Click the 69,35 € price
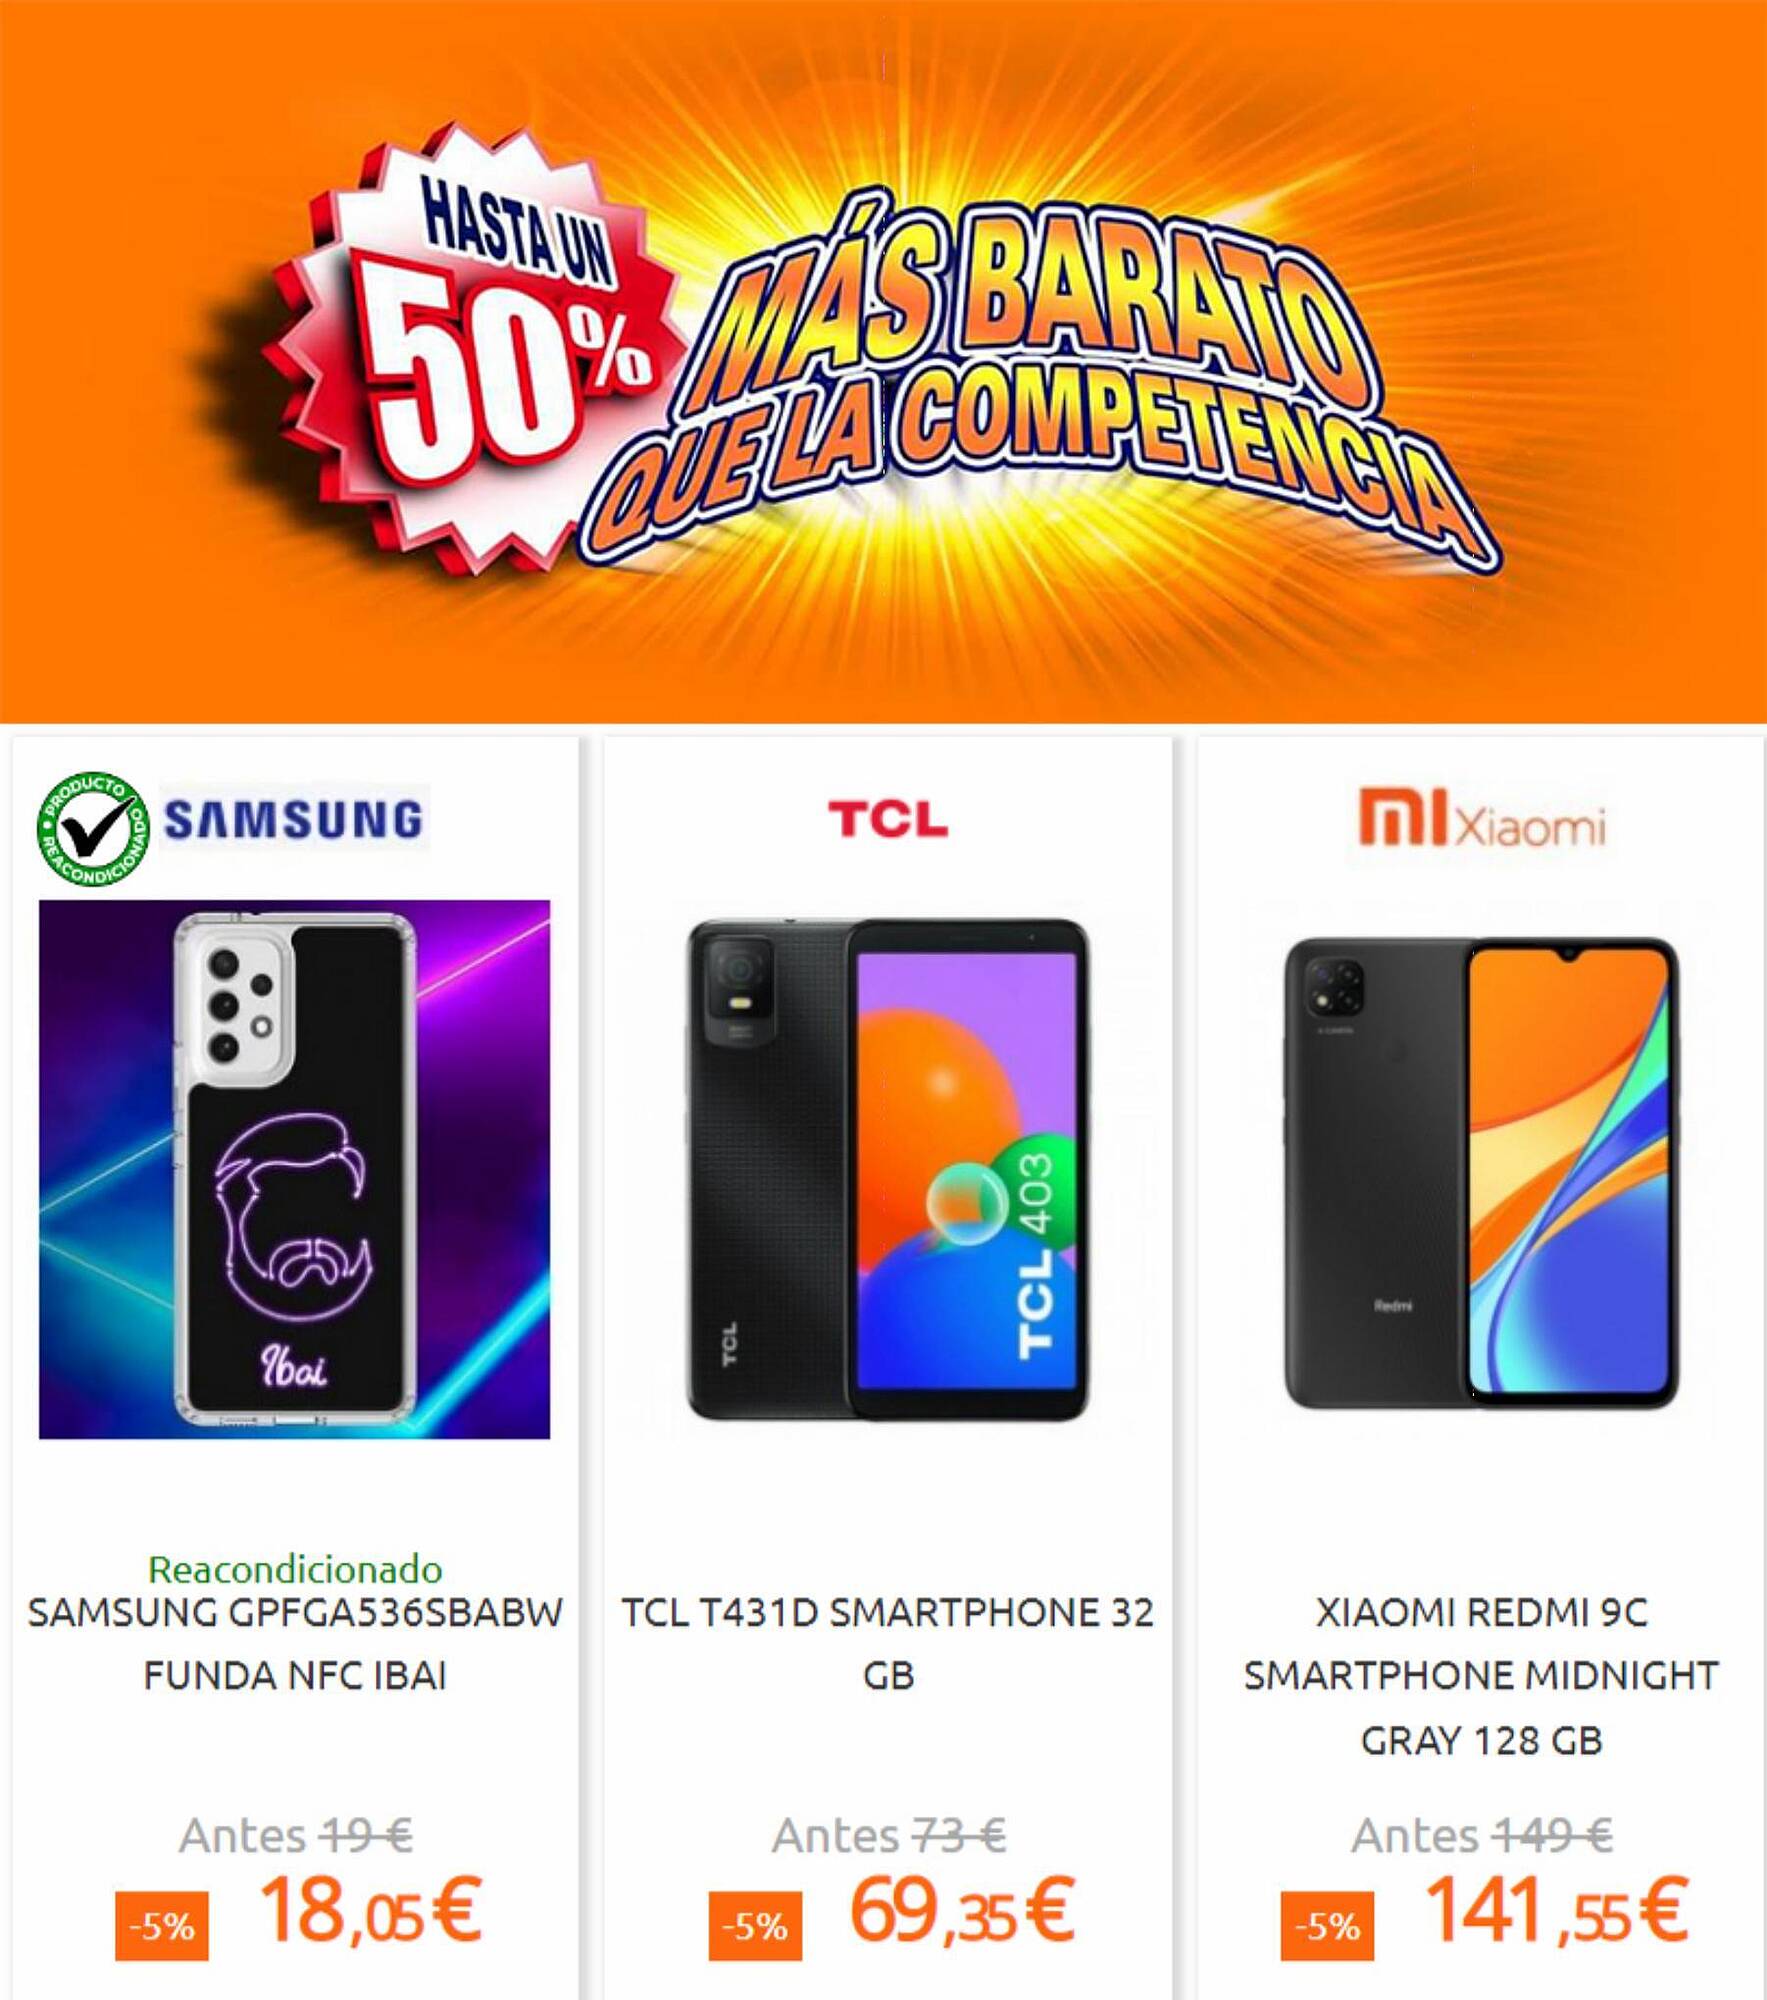 [961, 1911]
